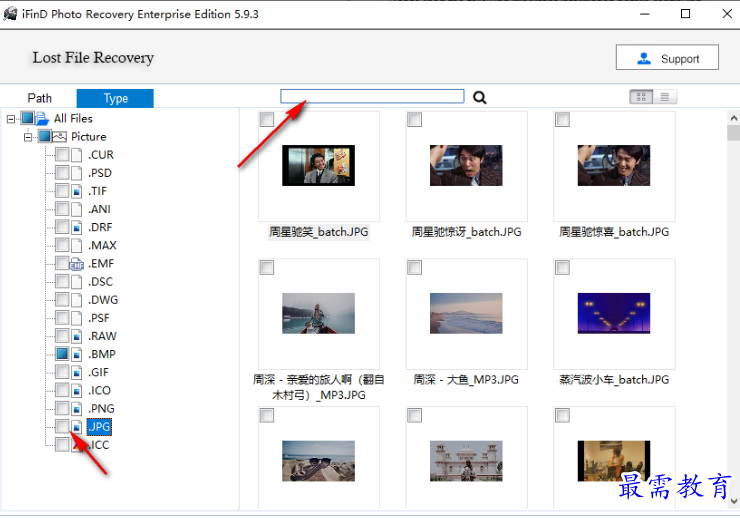The width and height of the screenshot is (740, 518).
Task: Toggle the Picture category checkbox
Action: point(44,136)
